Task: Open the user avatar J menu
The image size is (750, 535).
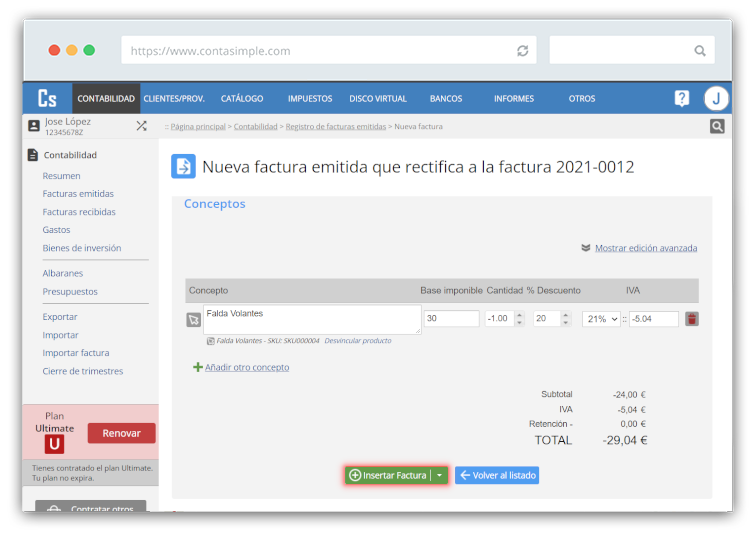Action: tap(716, 98)
